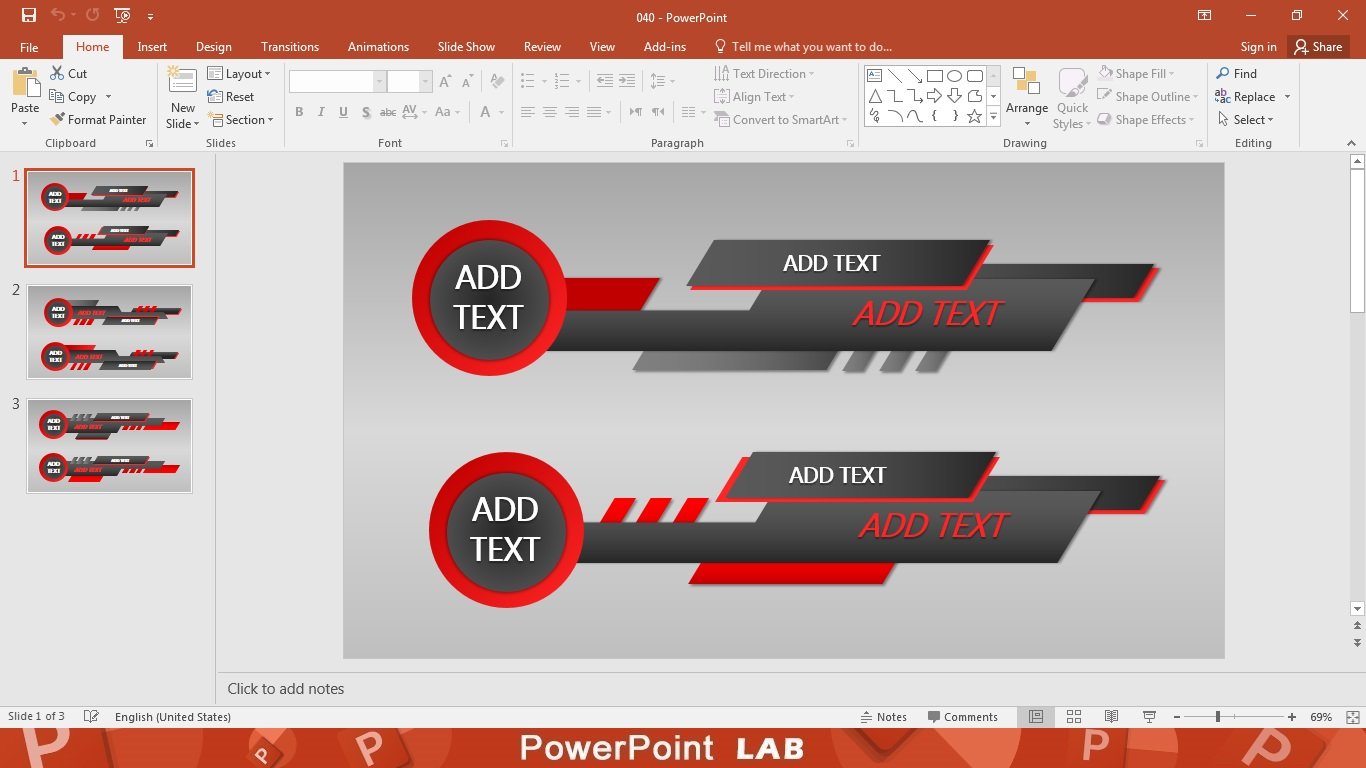The image size is (1366, 768).
Task: Open the Animations tab
Action: pyautogui.click(x=378, y=47)
